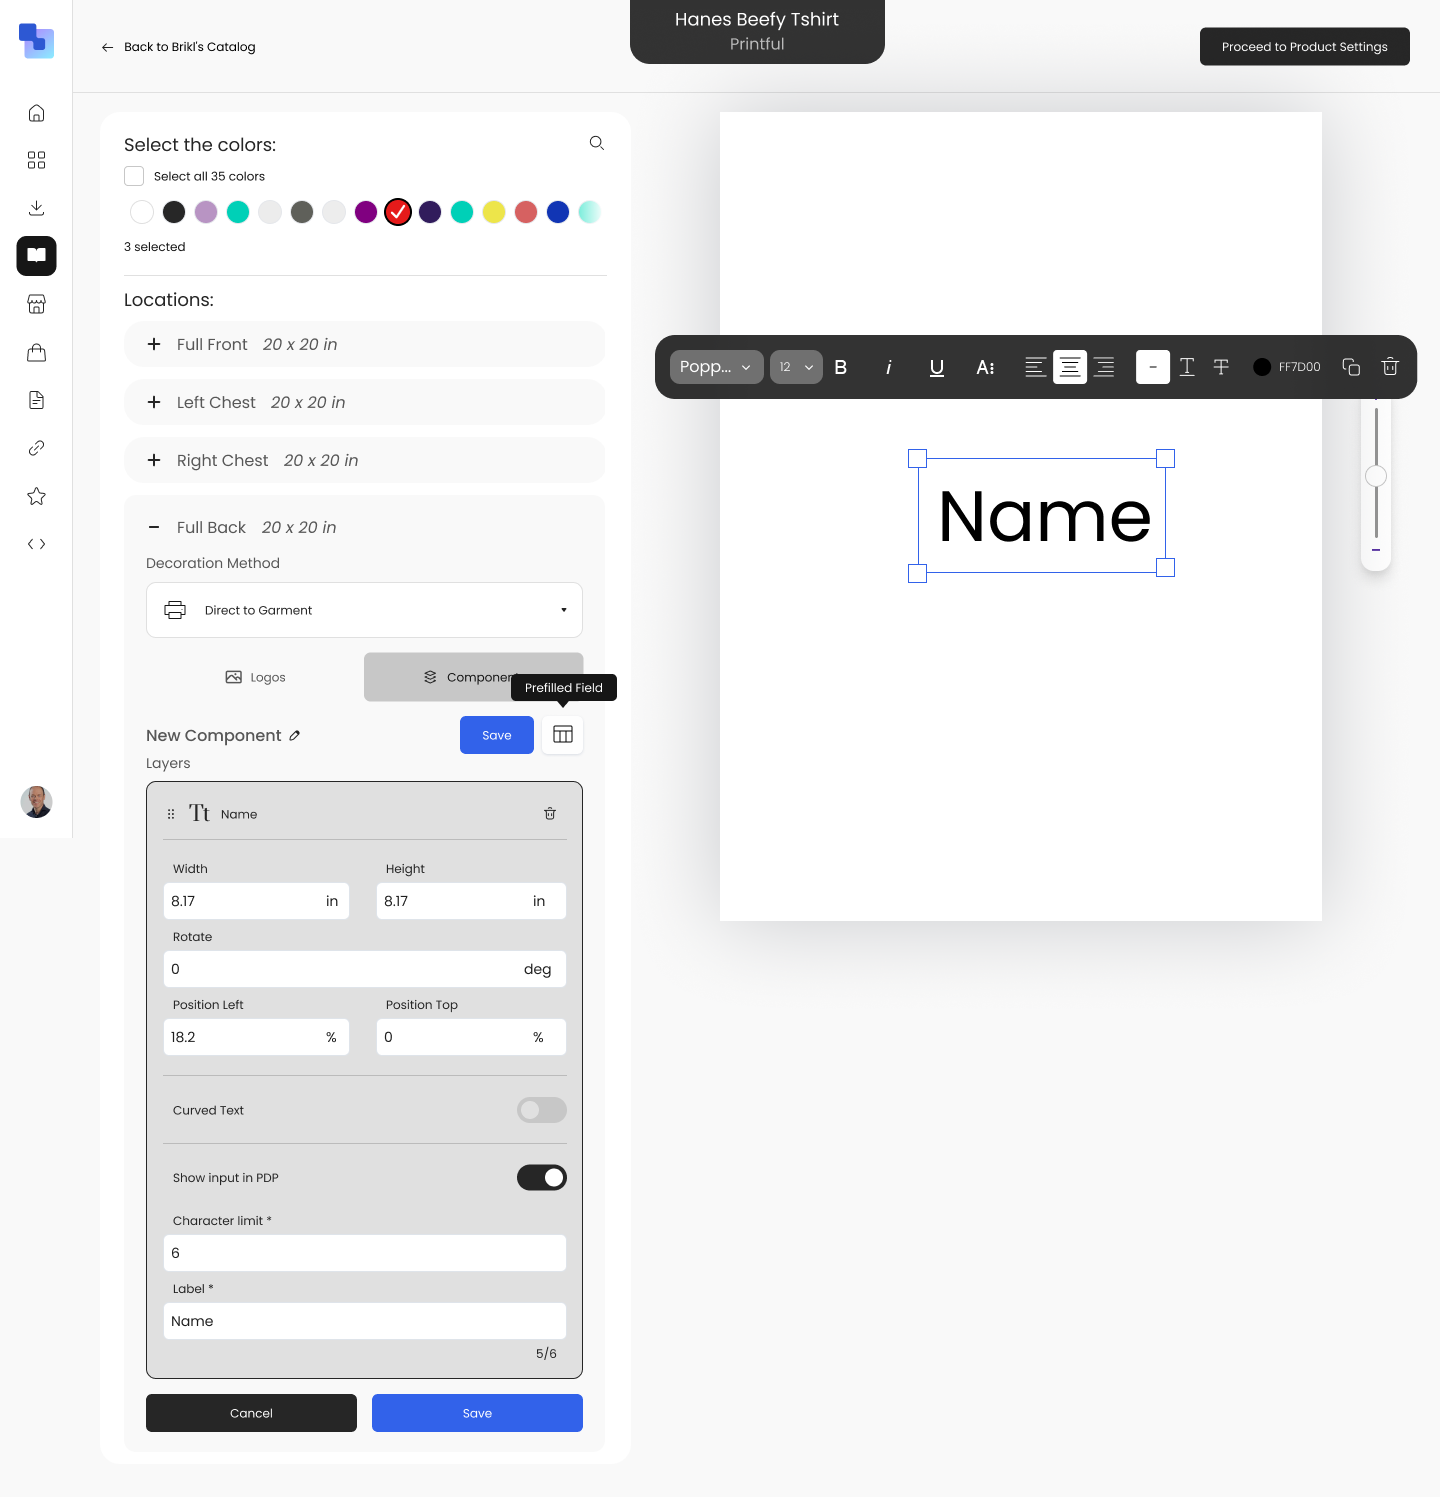The image size is (1440, 1497).
Task: Collapse the Full Back location section
Action: point(154,527)
